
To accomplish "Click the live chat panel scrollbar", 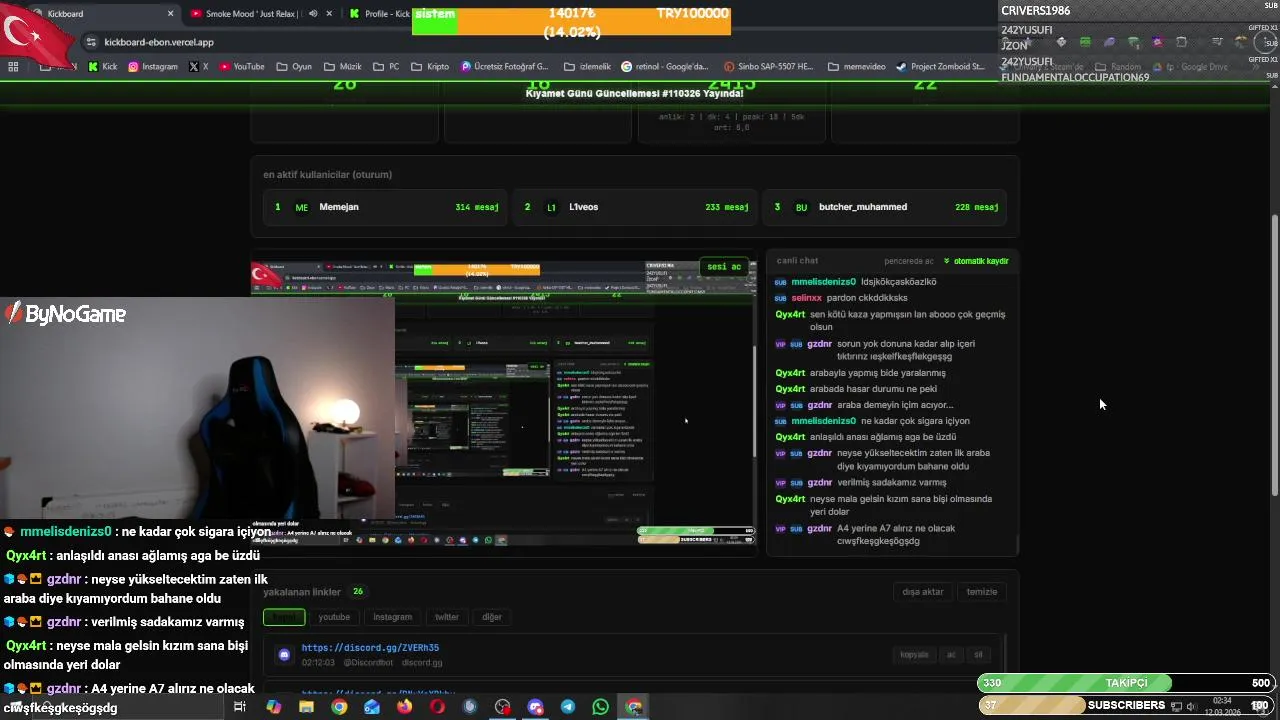I will [x=1016, y=545].
